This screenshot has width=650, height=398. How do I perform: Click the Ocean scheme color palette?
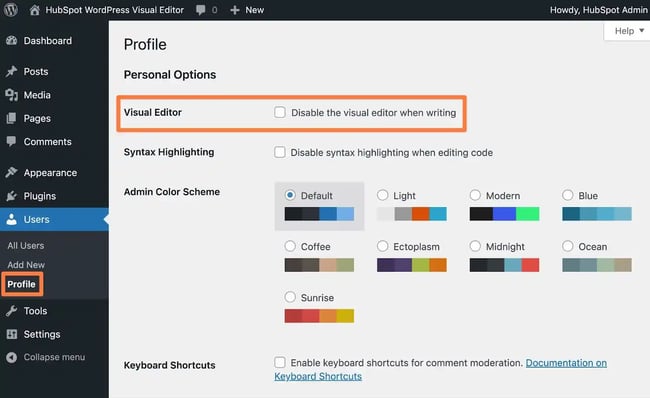(x=597, y=265)
